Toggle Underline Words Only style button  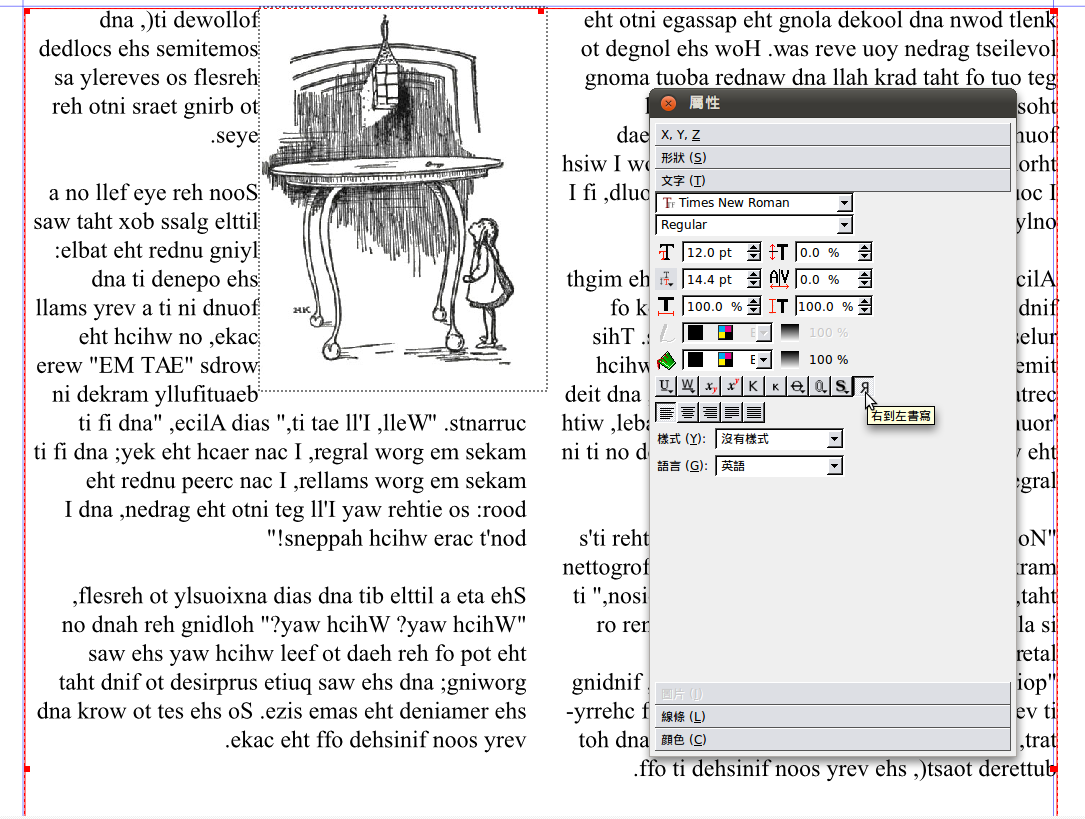[x=688, y=386]
